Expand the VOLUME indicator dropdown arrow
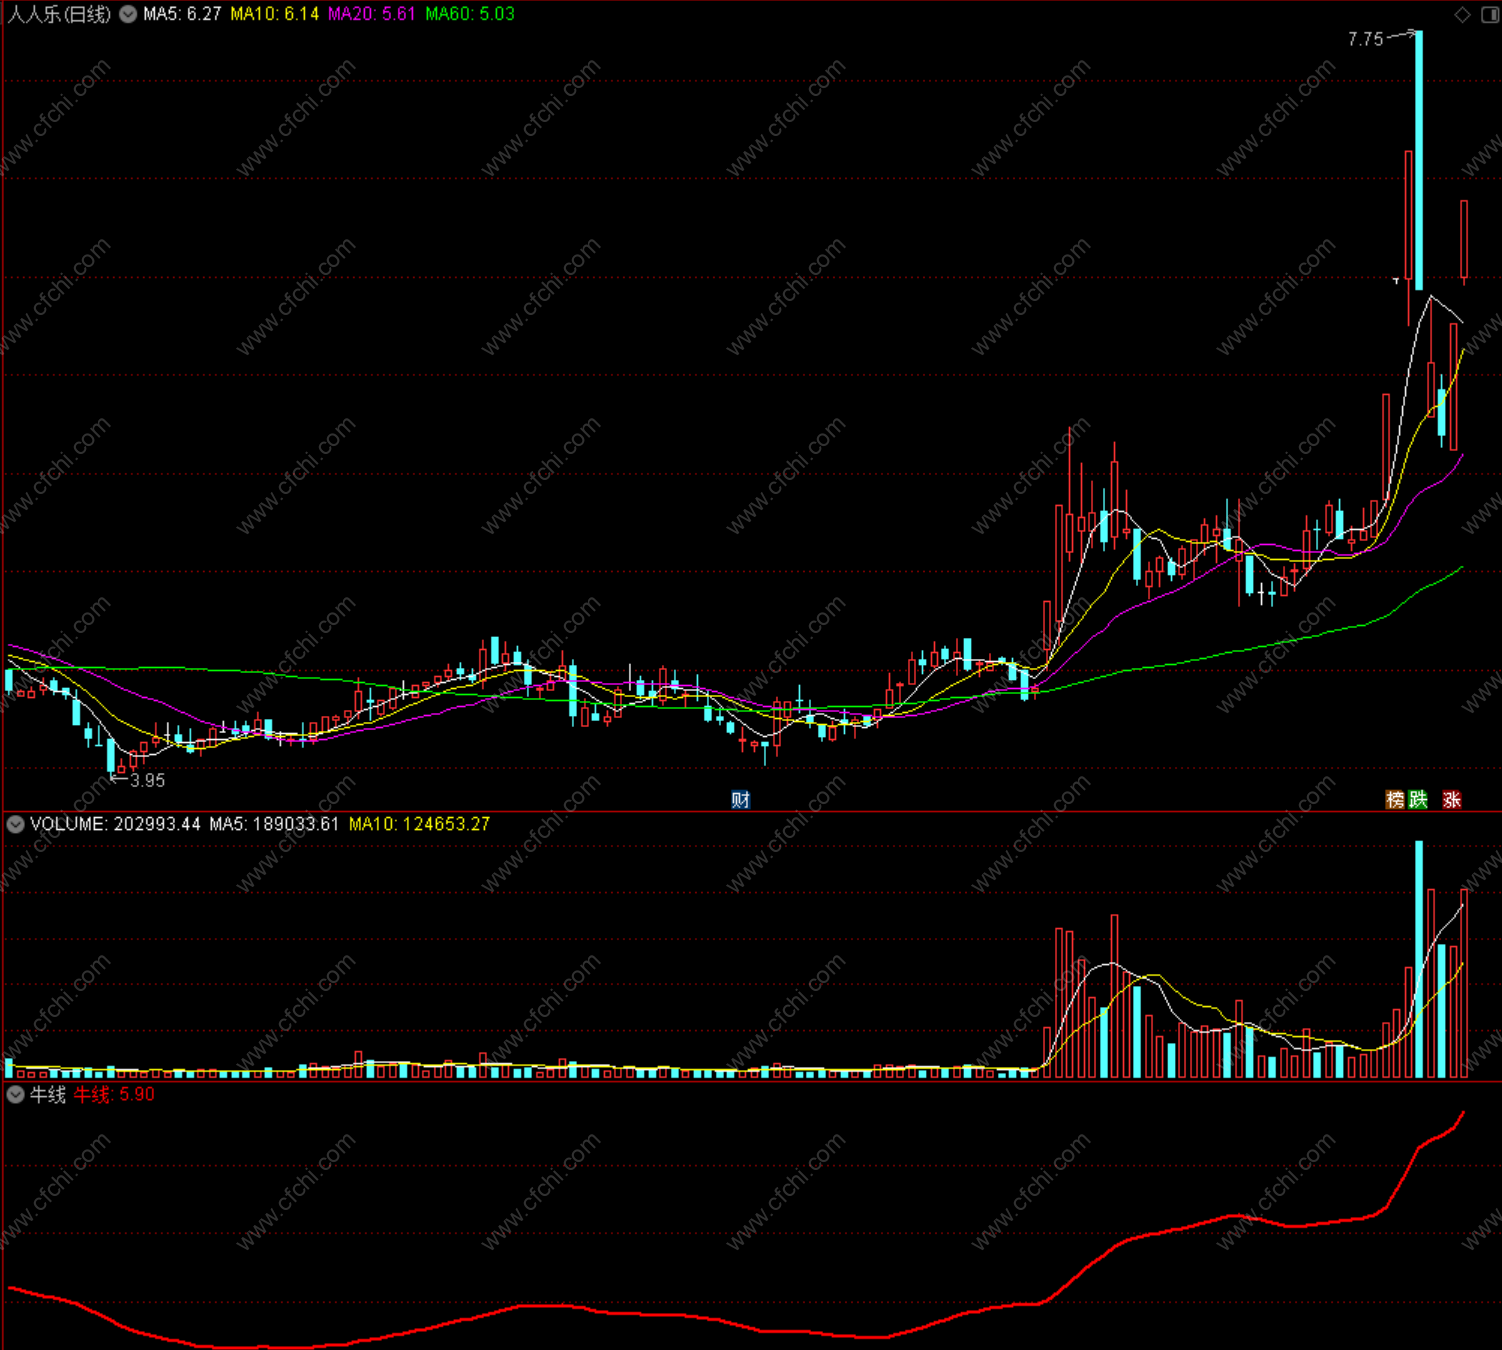 click(x=15, y=824)
